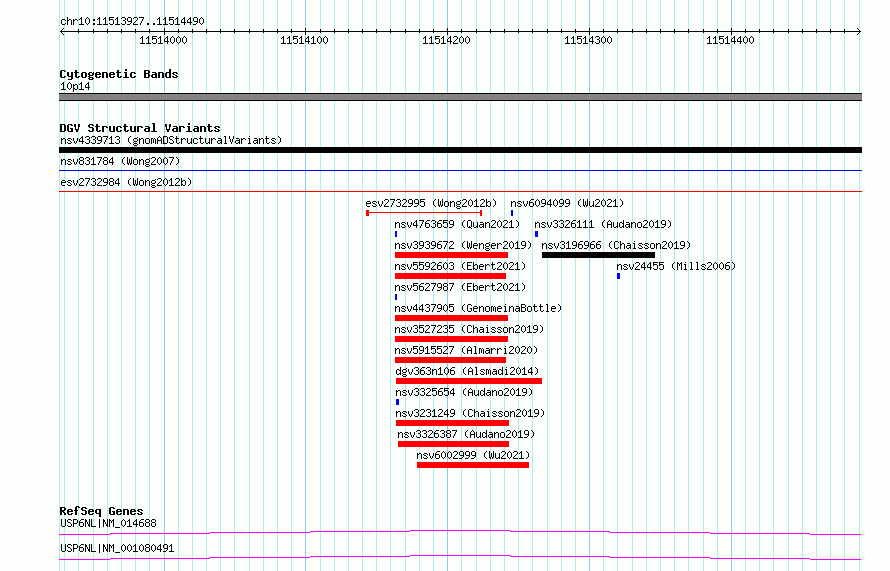Click ruler position 11514300

pos(588,40)
